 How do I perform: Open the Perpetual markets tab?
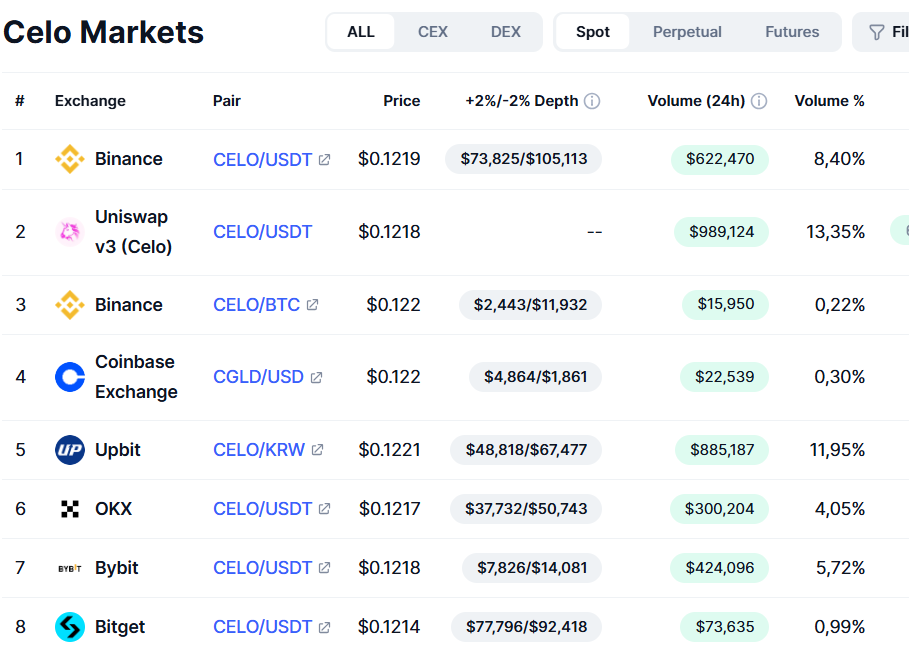coord(687,32)
